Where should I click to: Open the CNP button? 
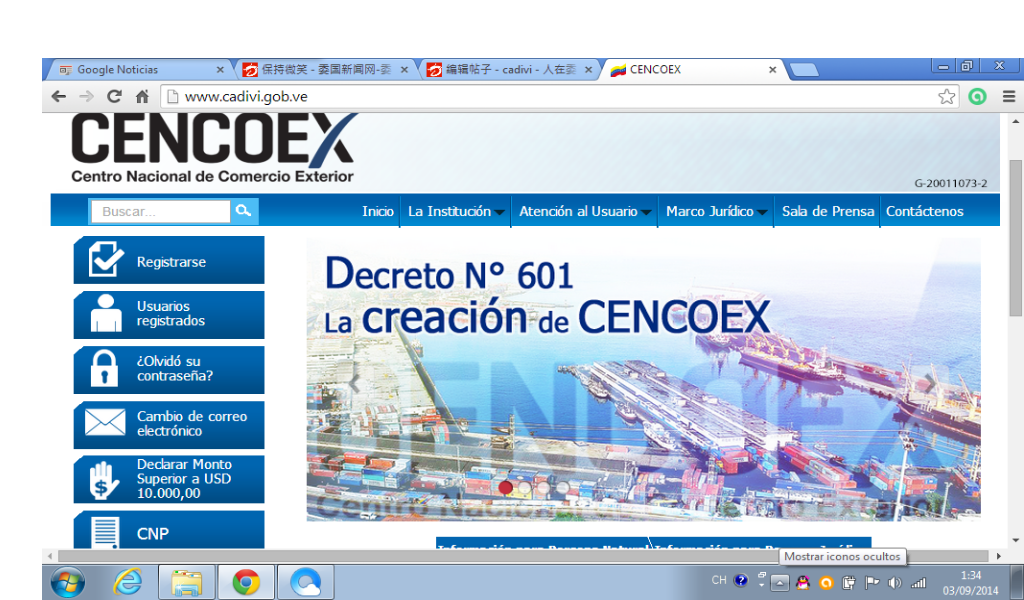(169, 529)
